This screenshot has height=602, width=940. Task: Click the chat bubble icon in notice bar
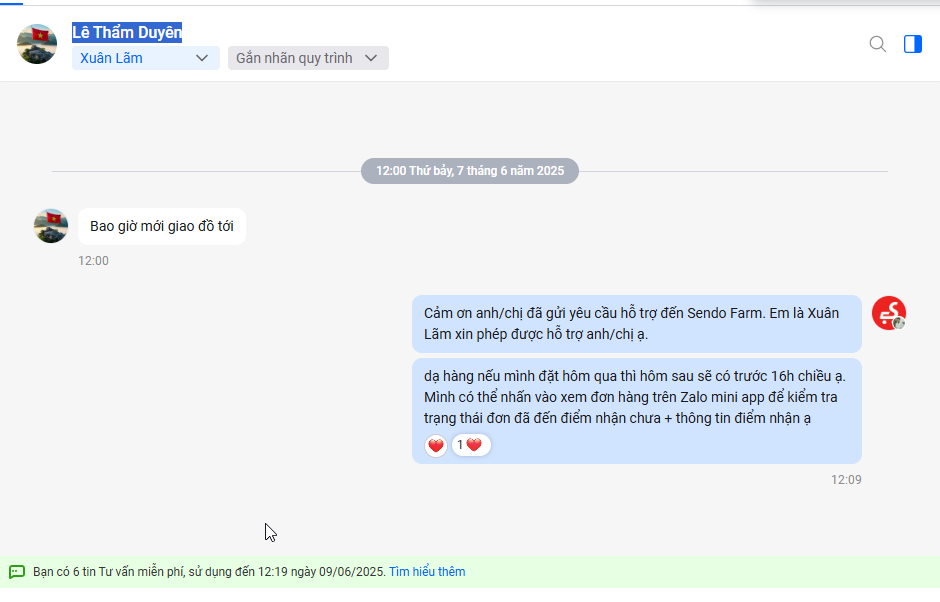coord(17,572)
